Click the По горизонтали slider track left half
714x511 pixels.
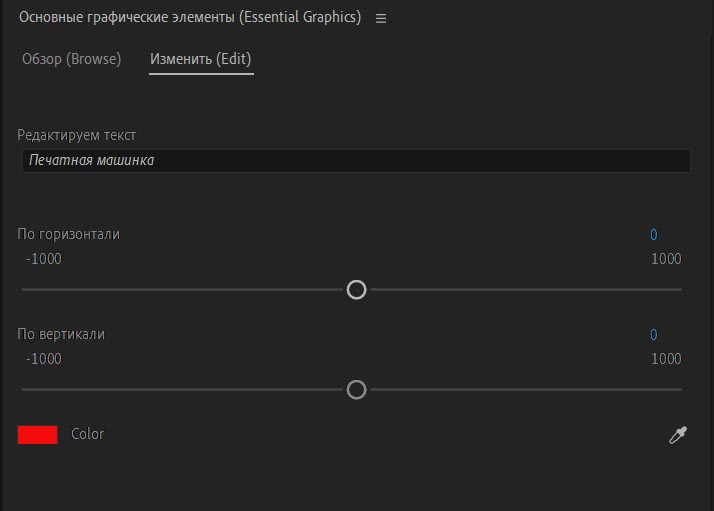coord(182,290)
